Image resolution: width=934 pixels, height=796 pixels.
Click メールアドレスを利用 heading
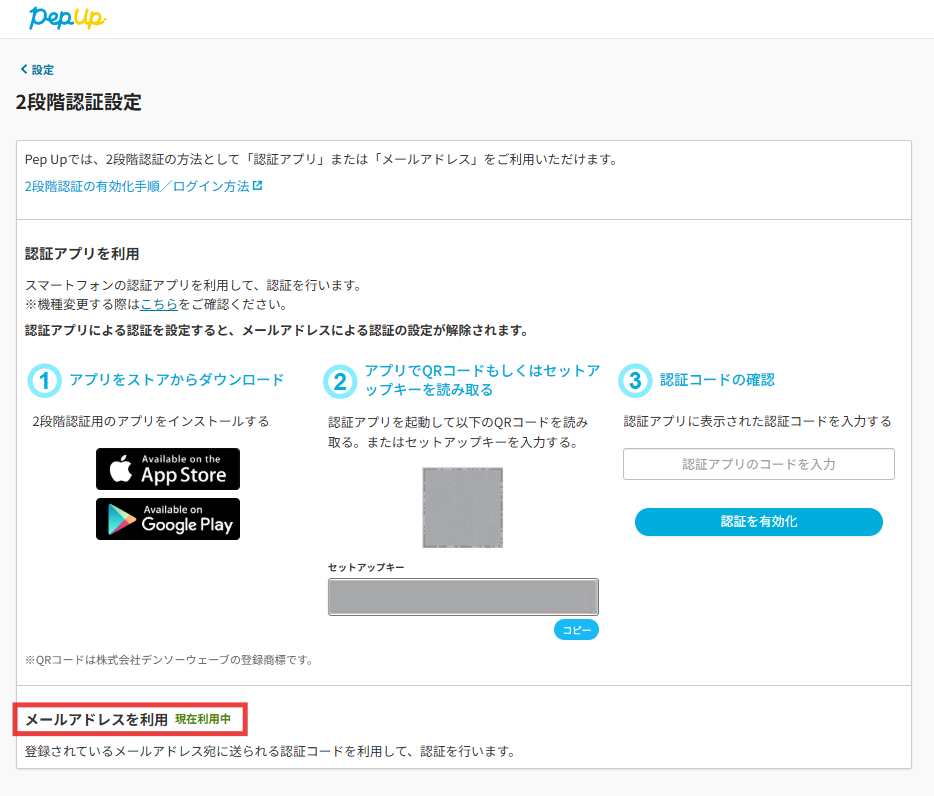coord(96,720)
